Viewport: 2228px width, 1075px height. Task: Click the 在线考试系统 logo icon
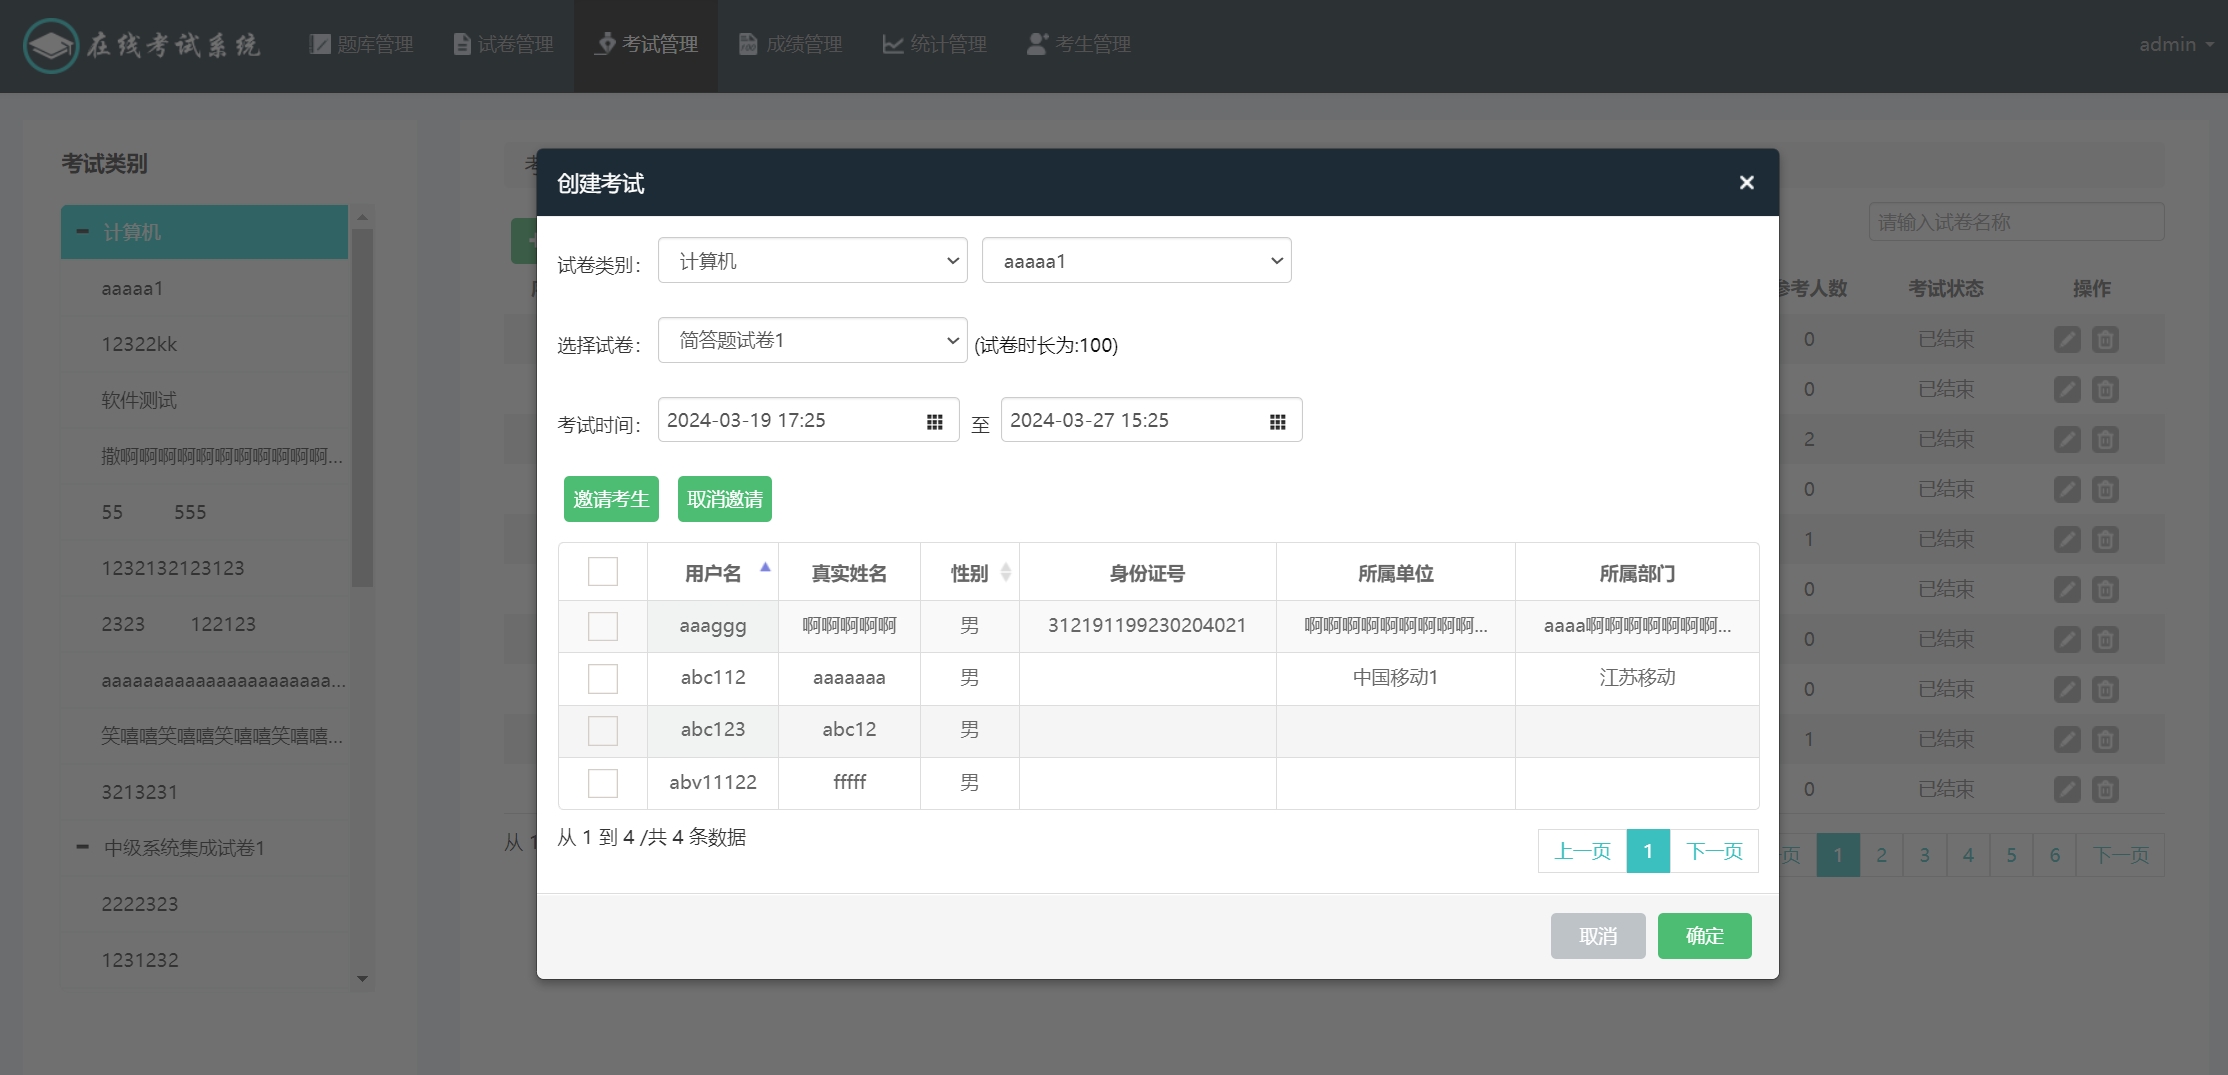tap(50, 45)
